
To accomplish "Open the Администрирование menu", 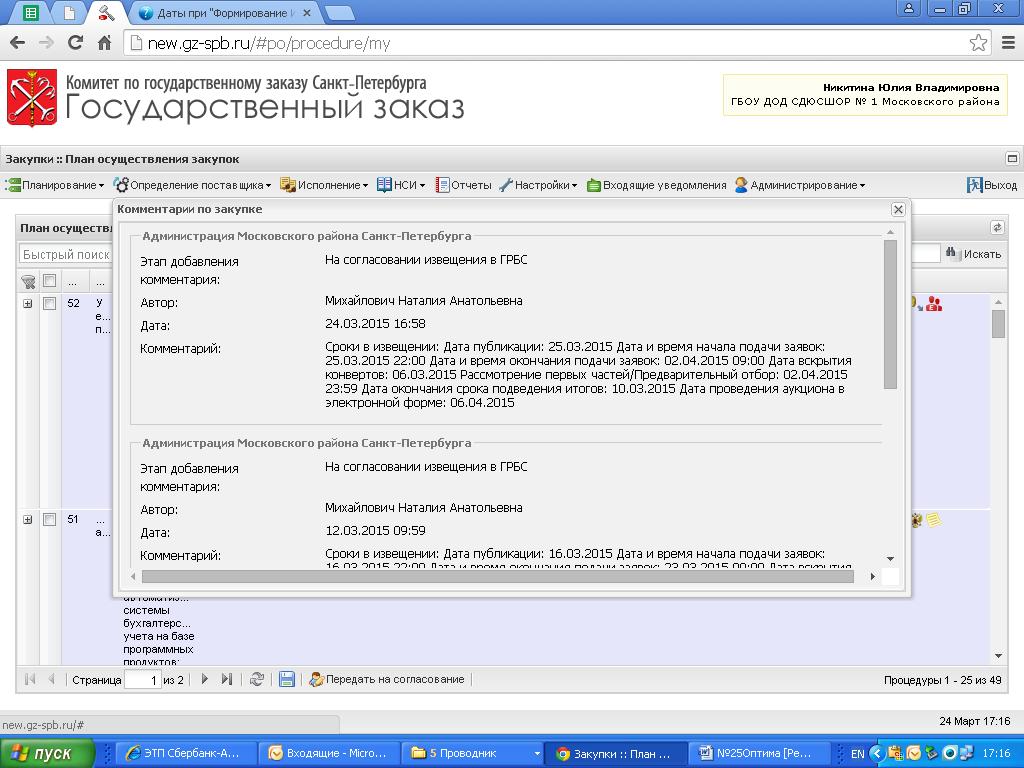I will (800, 185).
